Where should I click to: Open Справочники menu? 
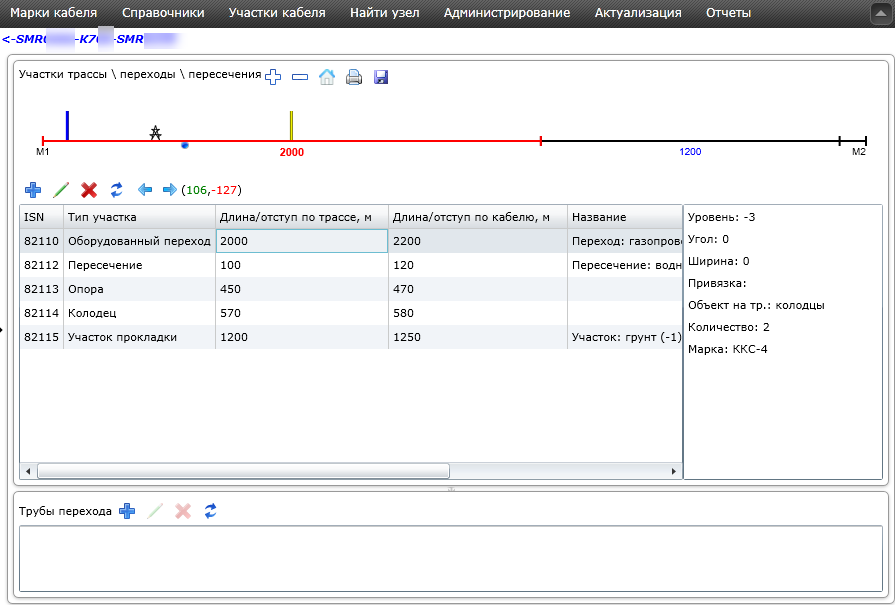click(x=163, y=13)
